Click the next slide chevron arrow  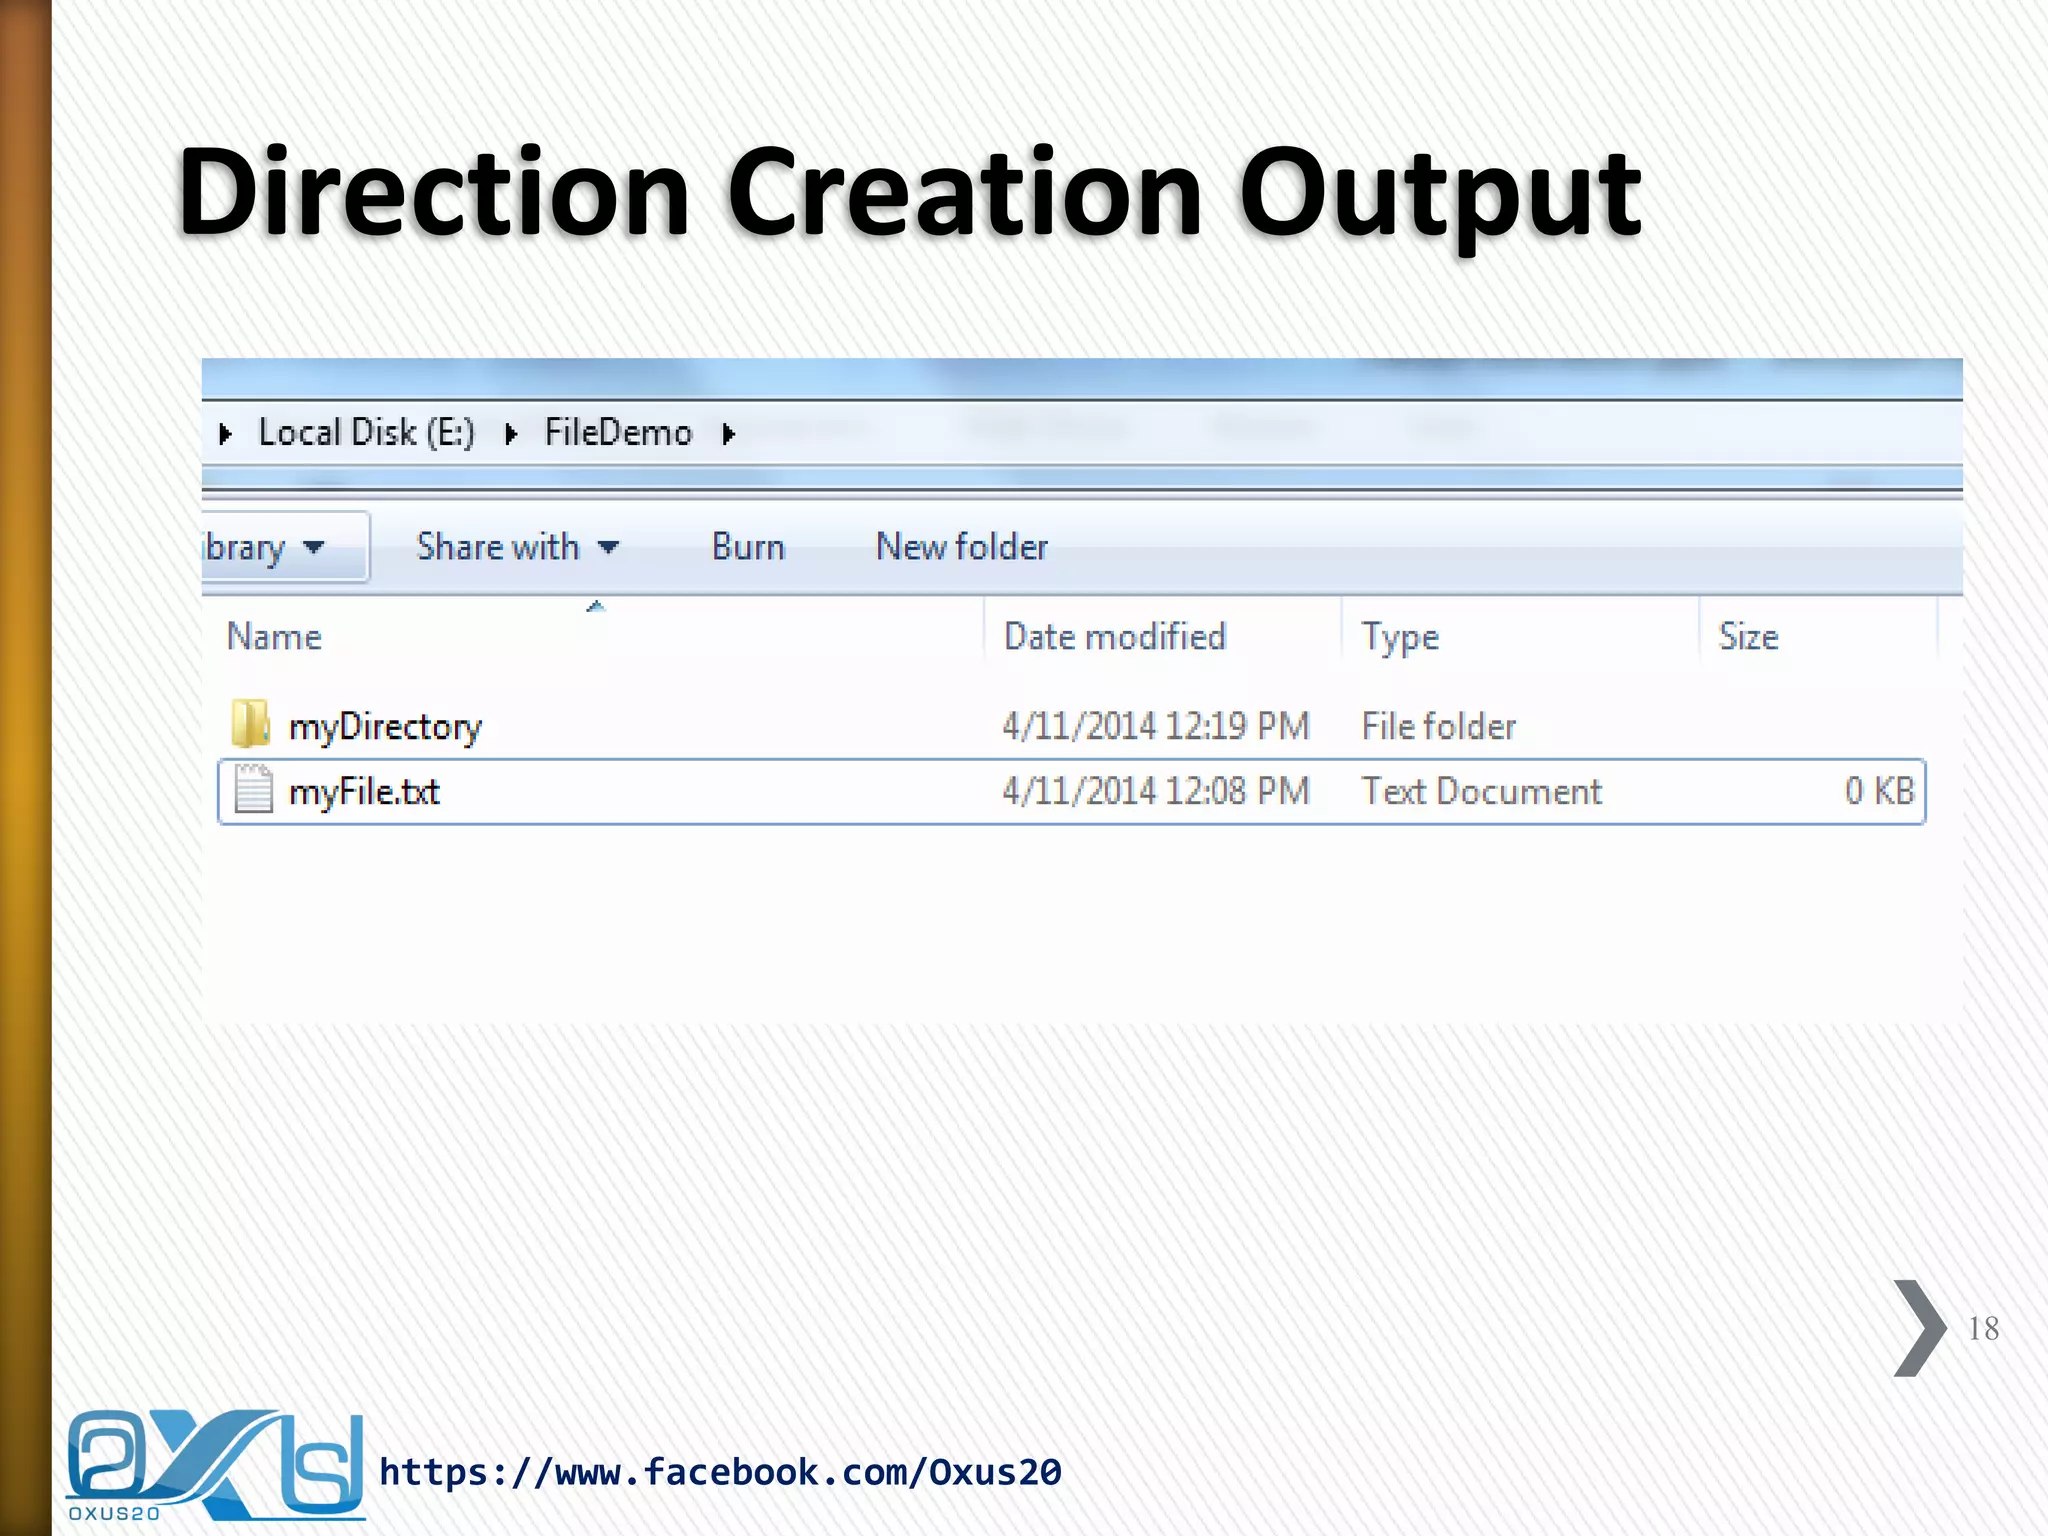click(1920, 1328)
